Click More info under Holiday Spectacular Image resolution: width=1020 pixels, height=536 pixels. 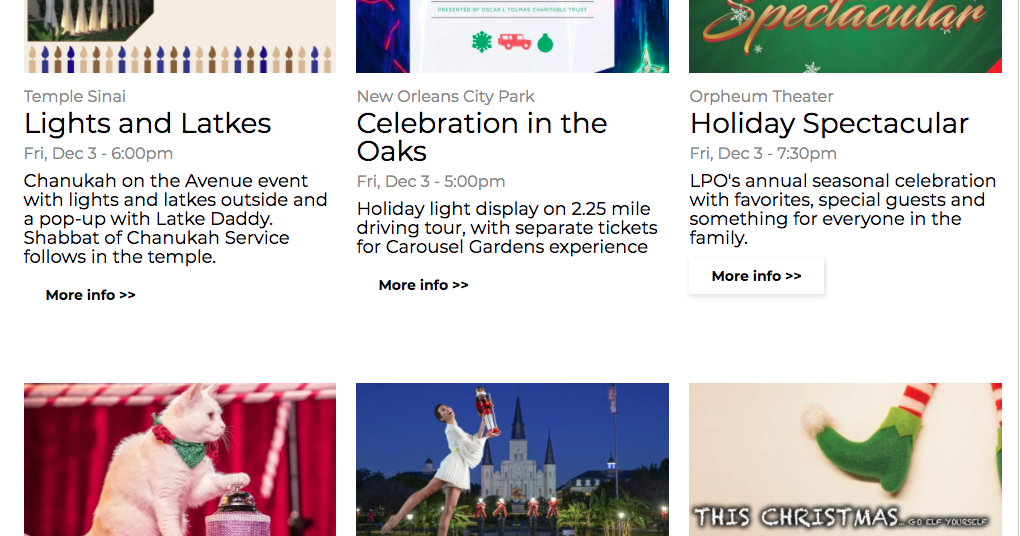click(x=756, y=276)
